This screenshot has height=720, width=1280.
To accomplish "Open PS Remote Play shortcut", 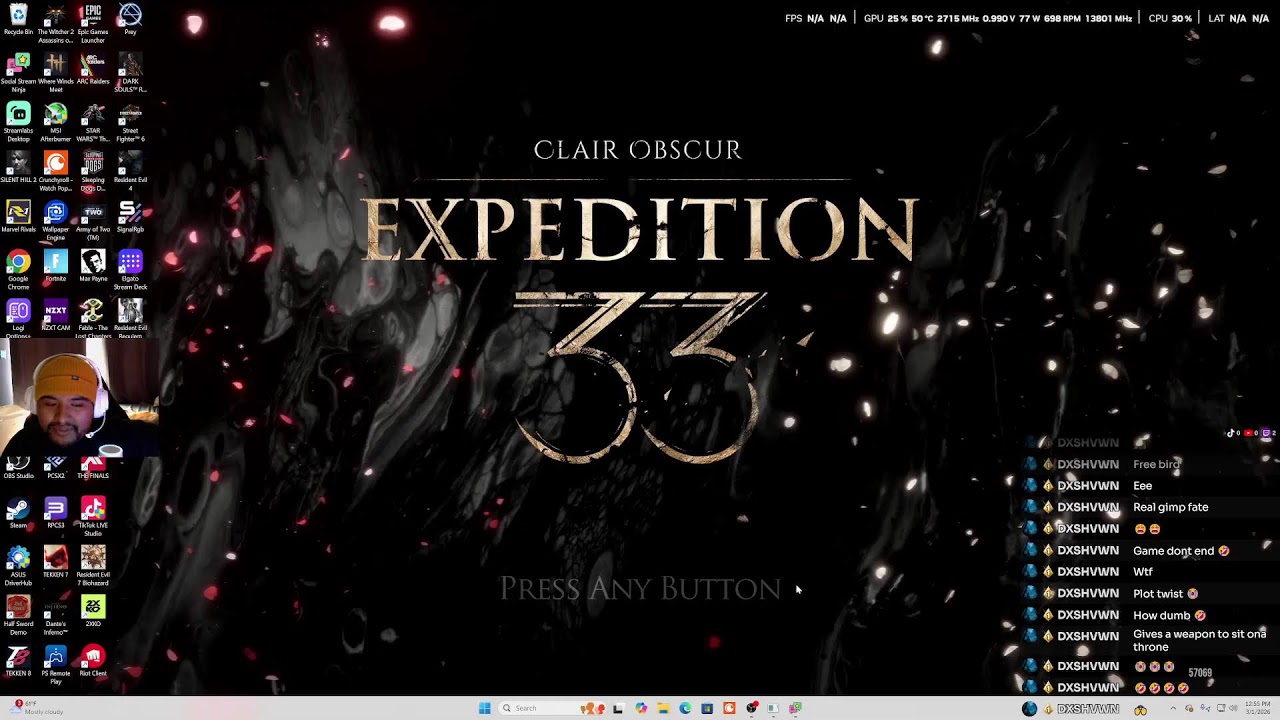I will coord(55,666).
